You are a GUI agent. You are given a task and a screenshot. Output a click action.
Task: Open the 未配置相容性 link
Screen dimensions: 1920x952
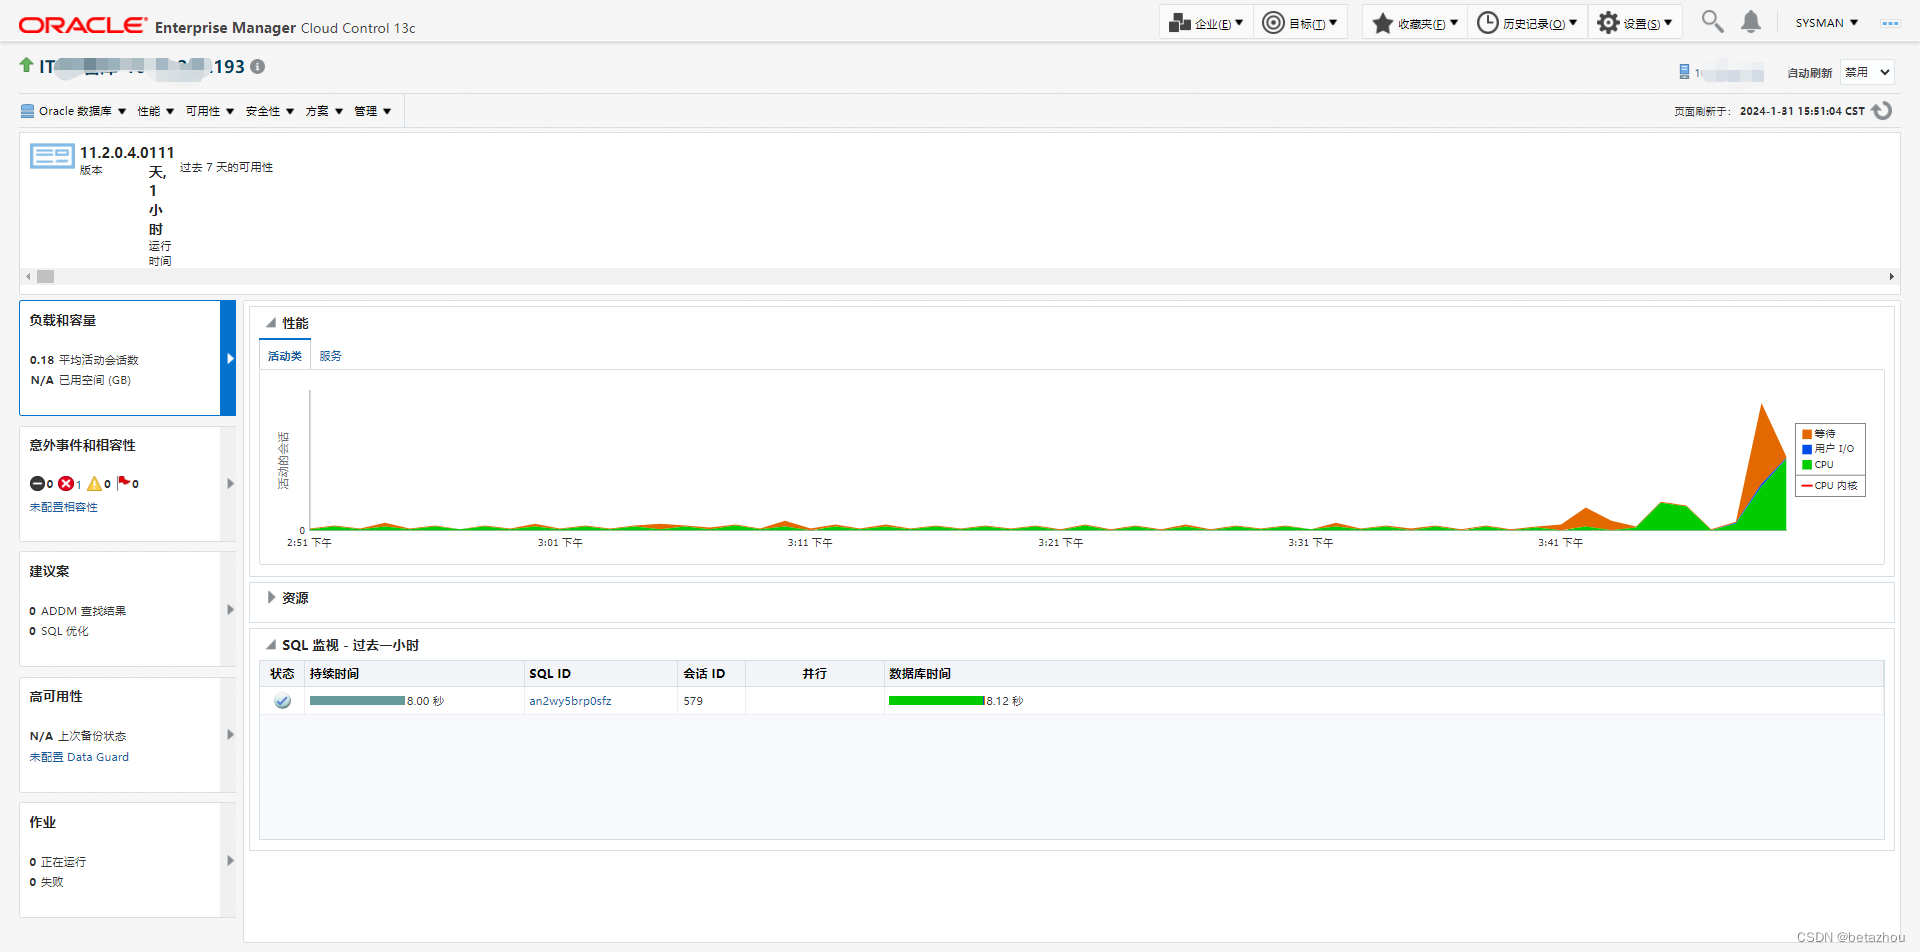63,507
